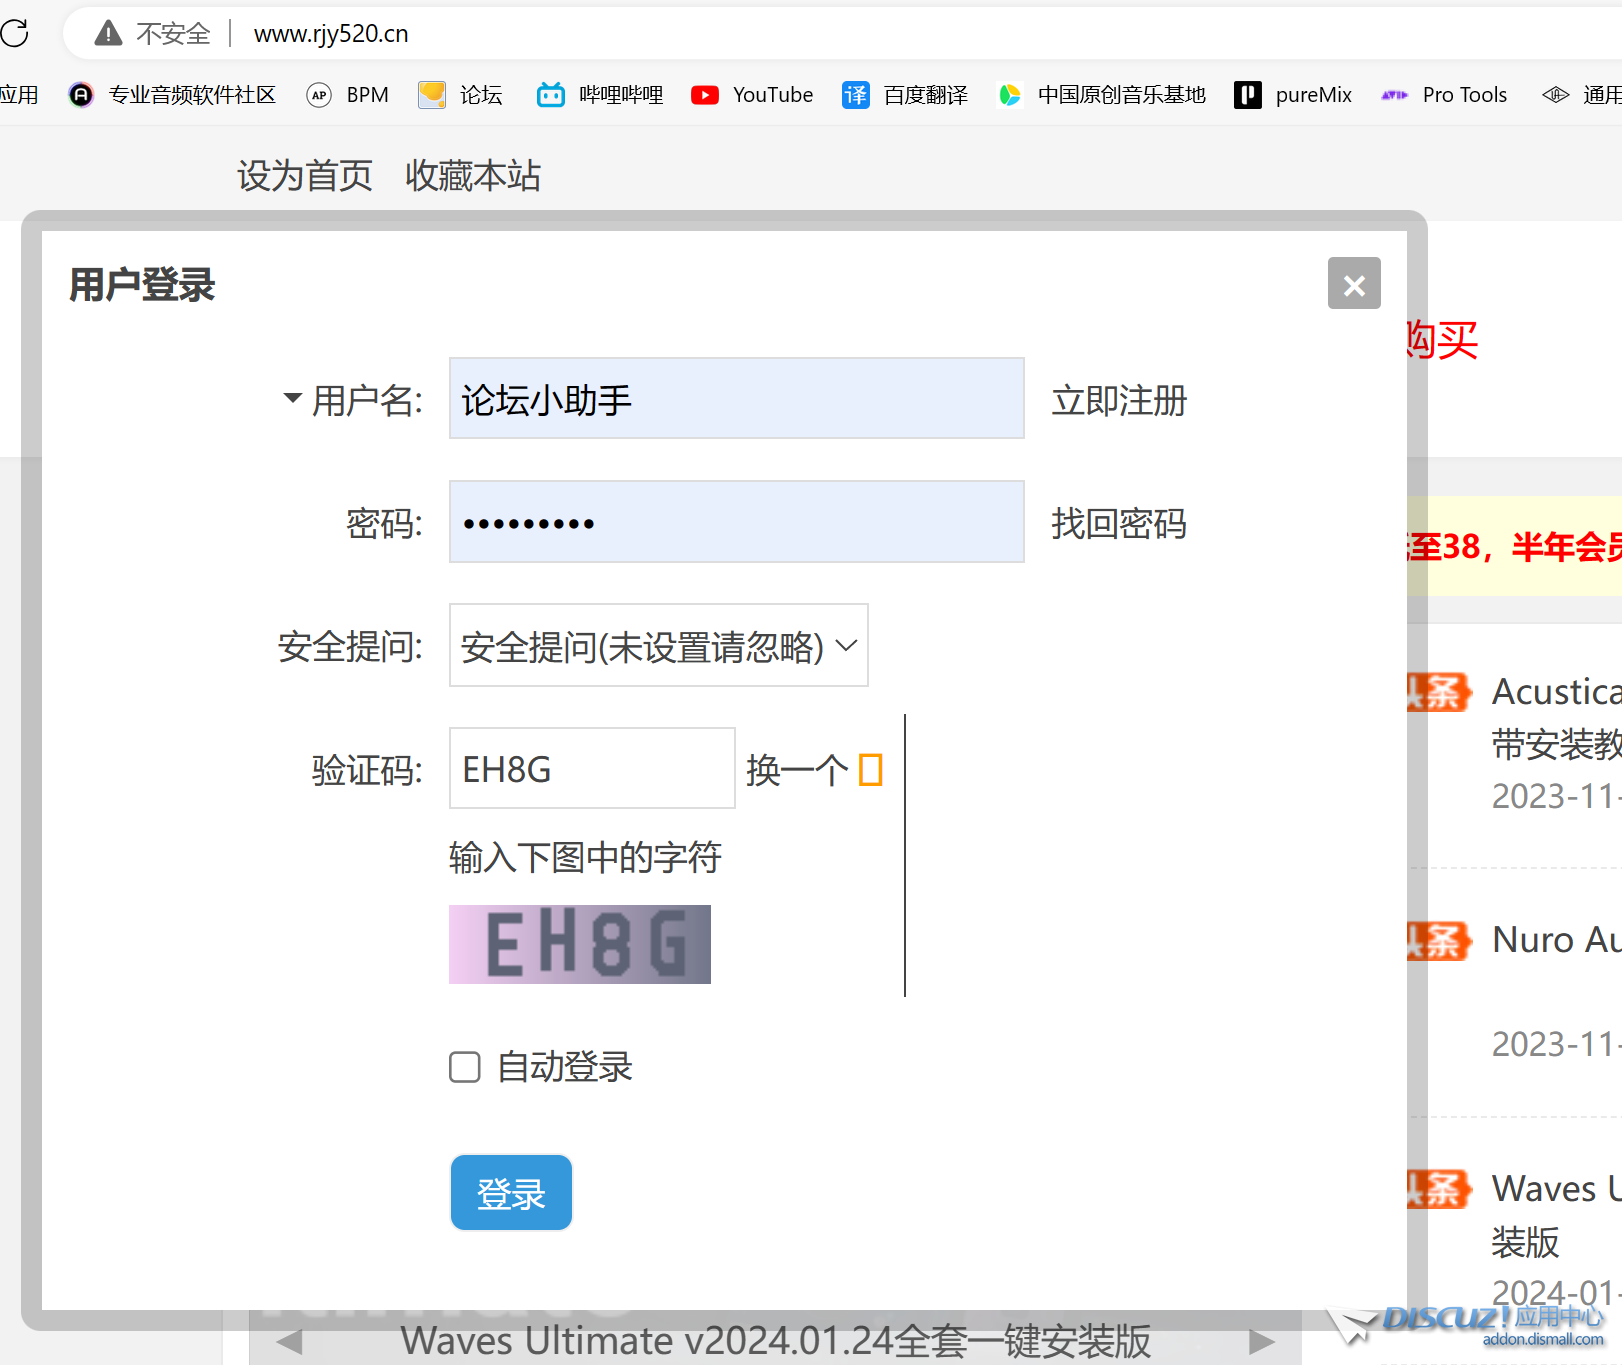Open the 中国原创音乐基地 bookmark

pos(1120,94)
